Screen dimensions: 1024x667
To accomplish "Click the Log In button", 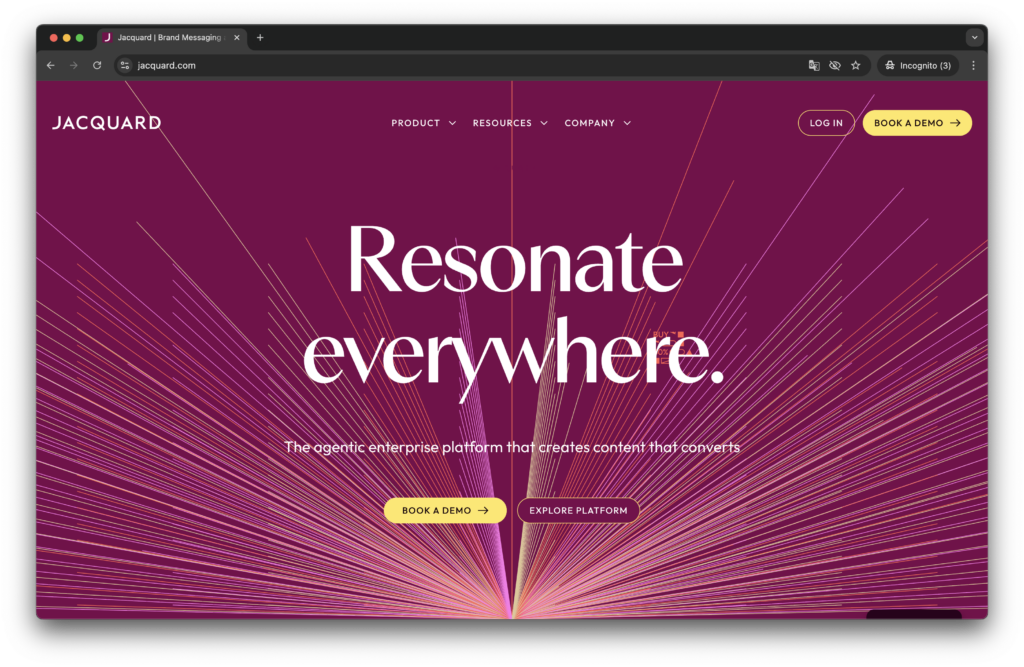I will 826,123.
